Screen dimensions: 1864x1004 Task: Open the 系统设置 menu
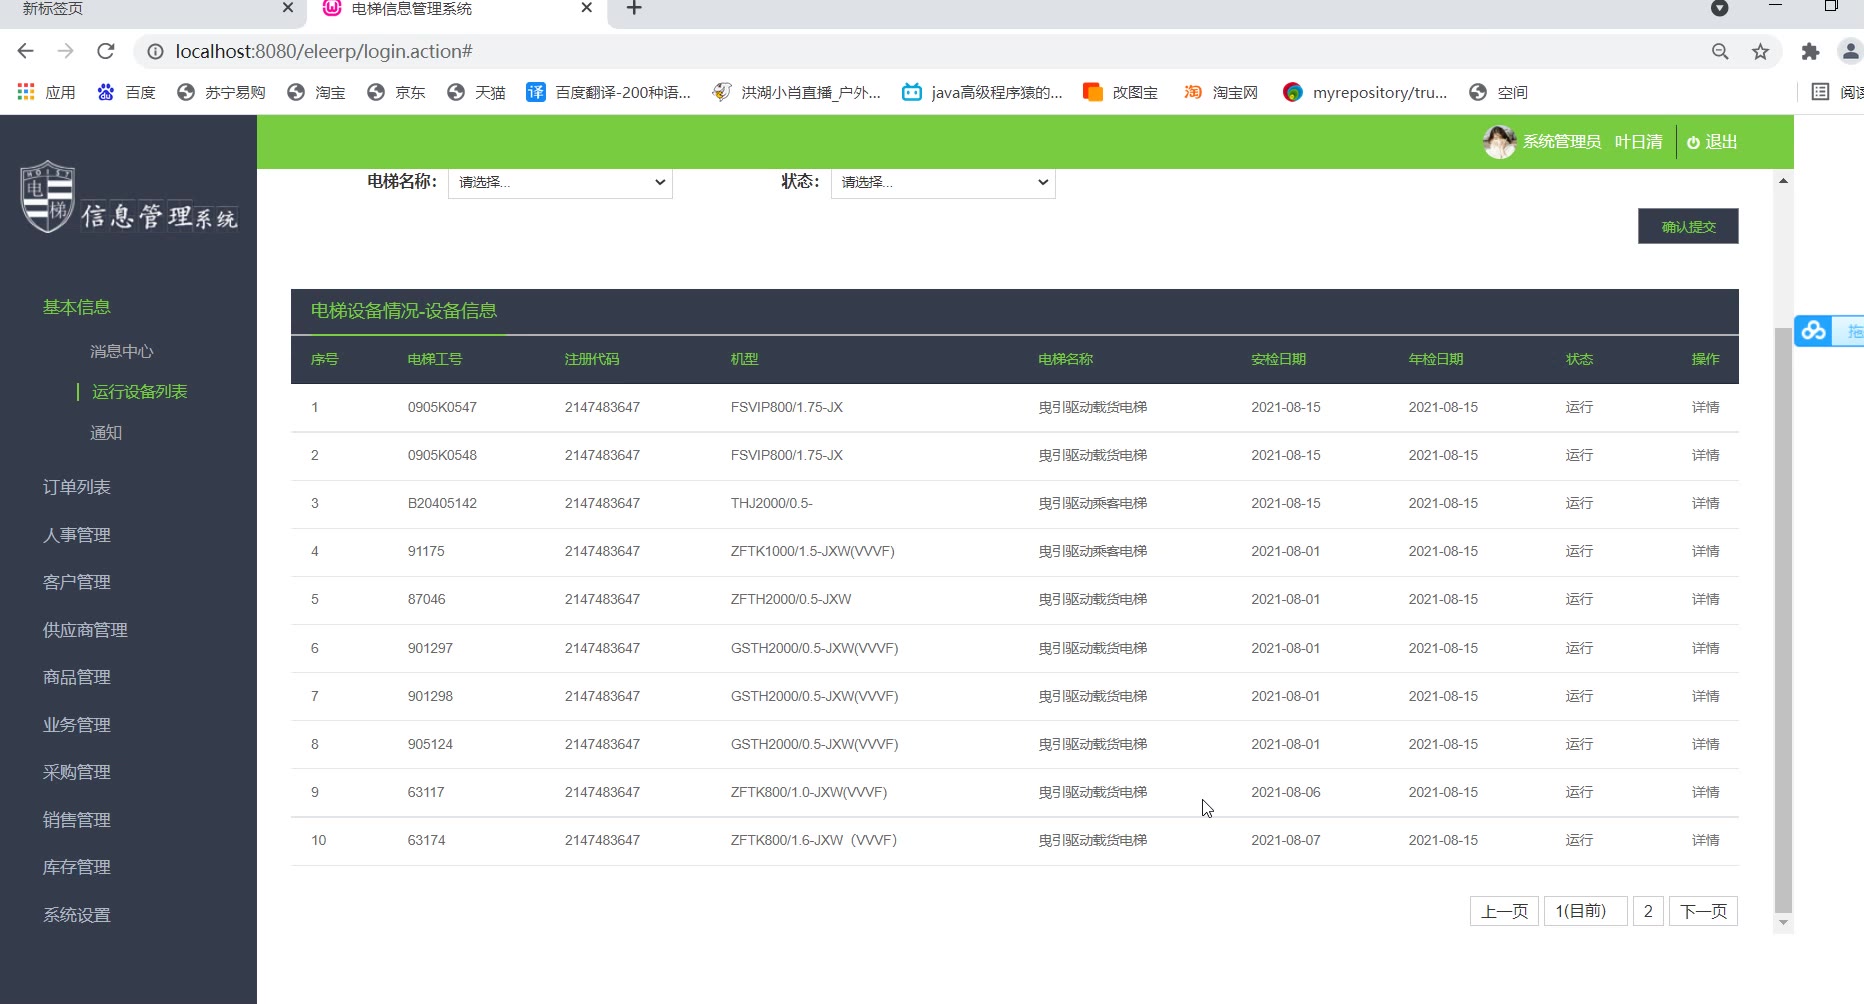click(77, 915)
